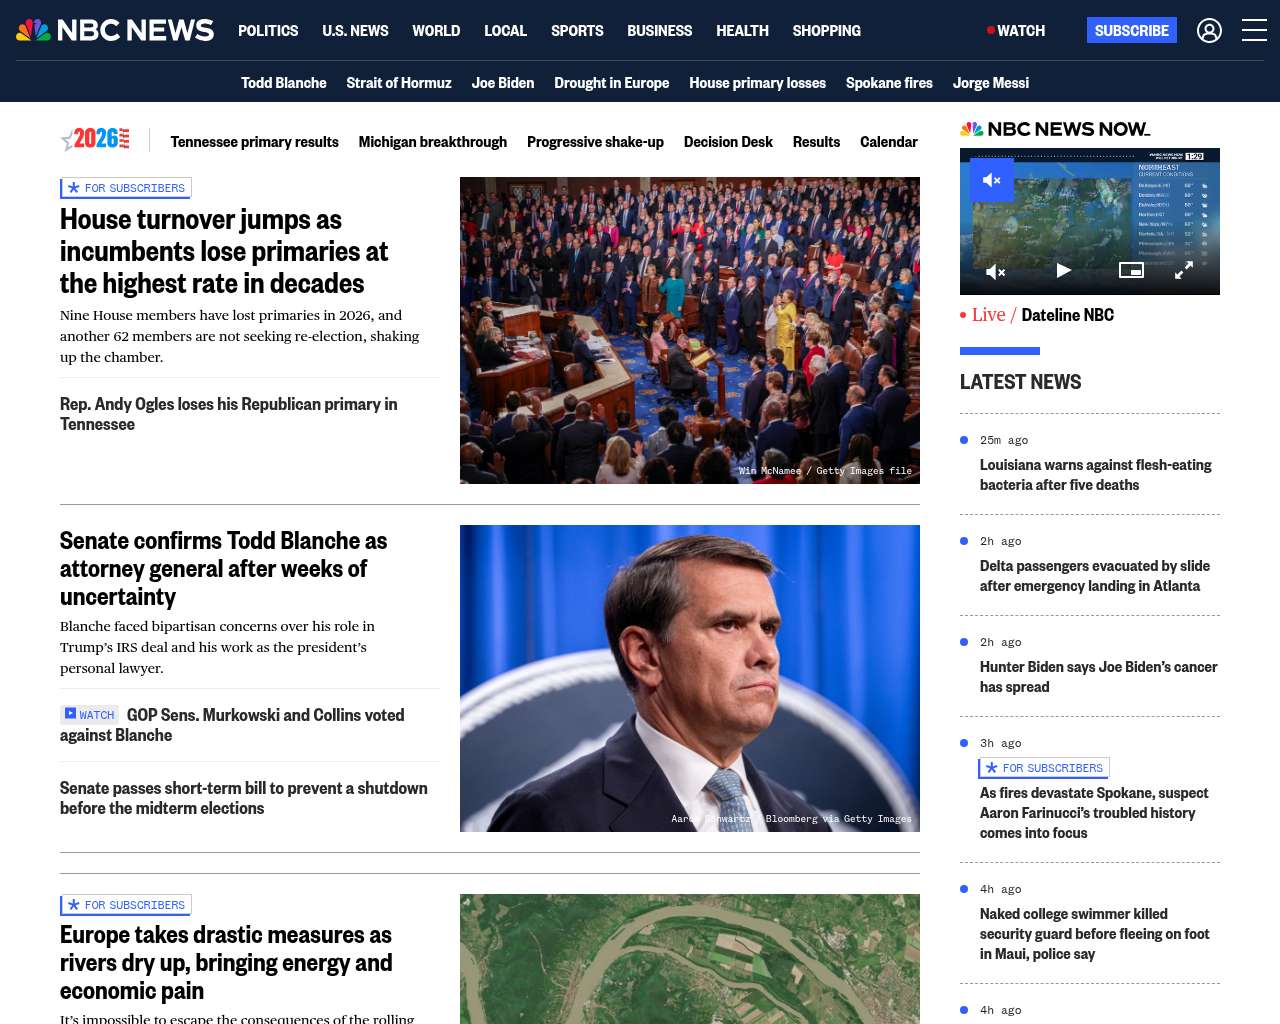Play the NBC News Now live video
1280x1024 pixels.
click(x=1063, y=270)
